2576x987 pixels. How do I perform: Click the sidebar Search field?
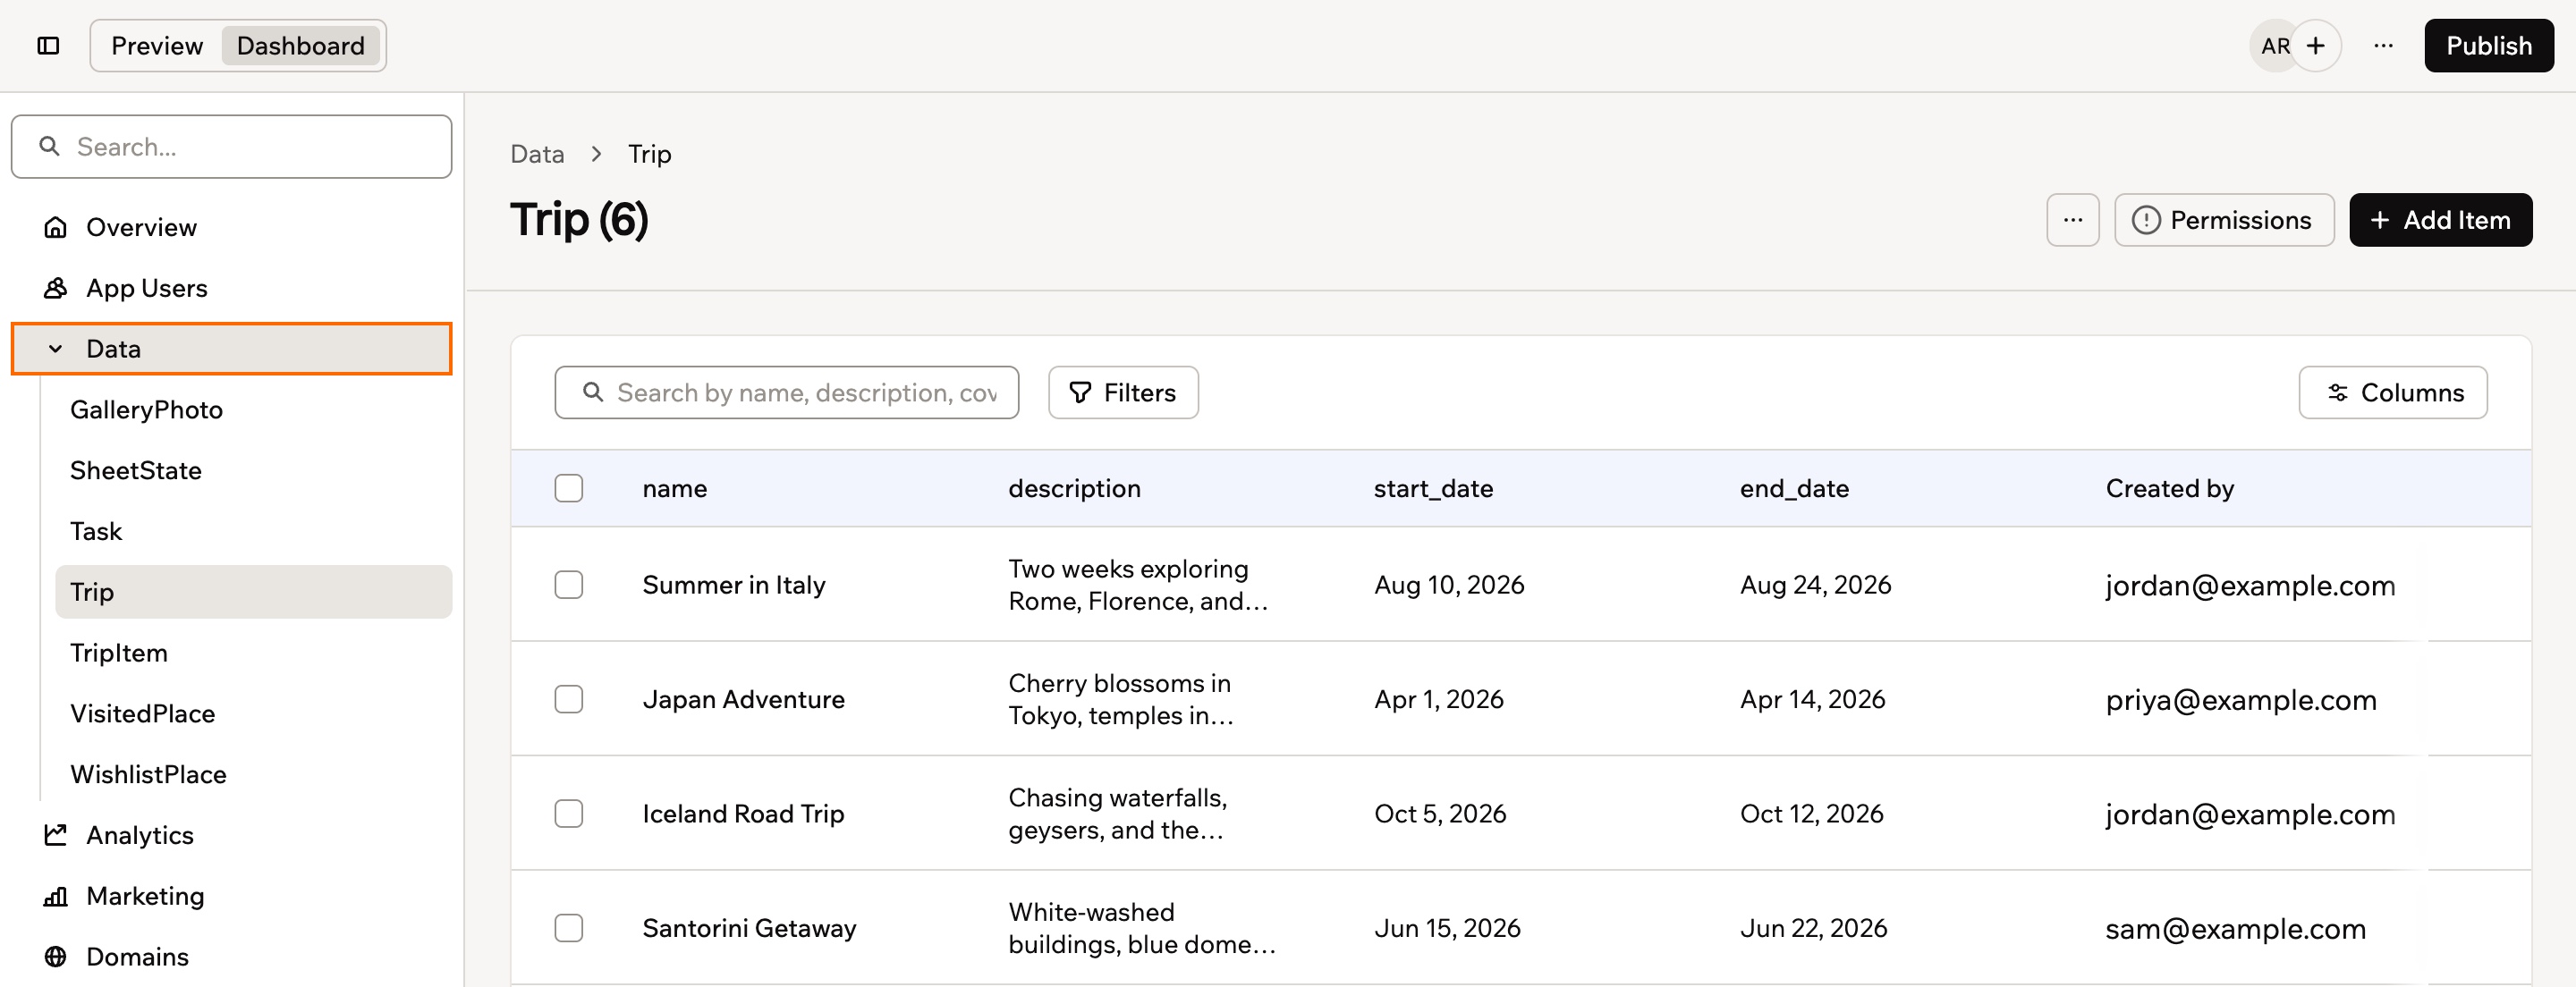pyautogui.click(x=231, y=147)
